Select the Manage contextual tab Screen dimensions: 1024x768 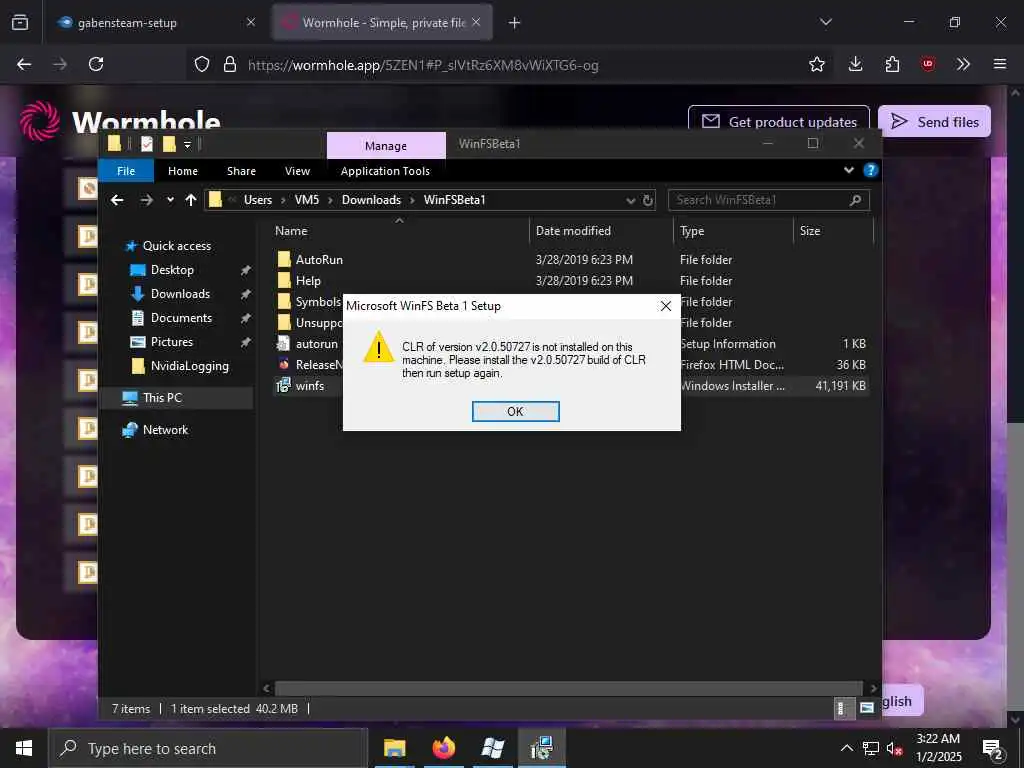386,146
